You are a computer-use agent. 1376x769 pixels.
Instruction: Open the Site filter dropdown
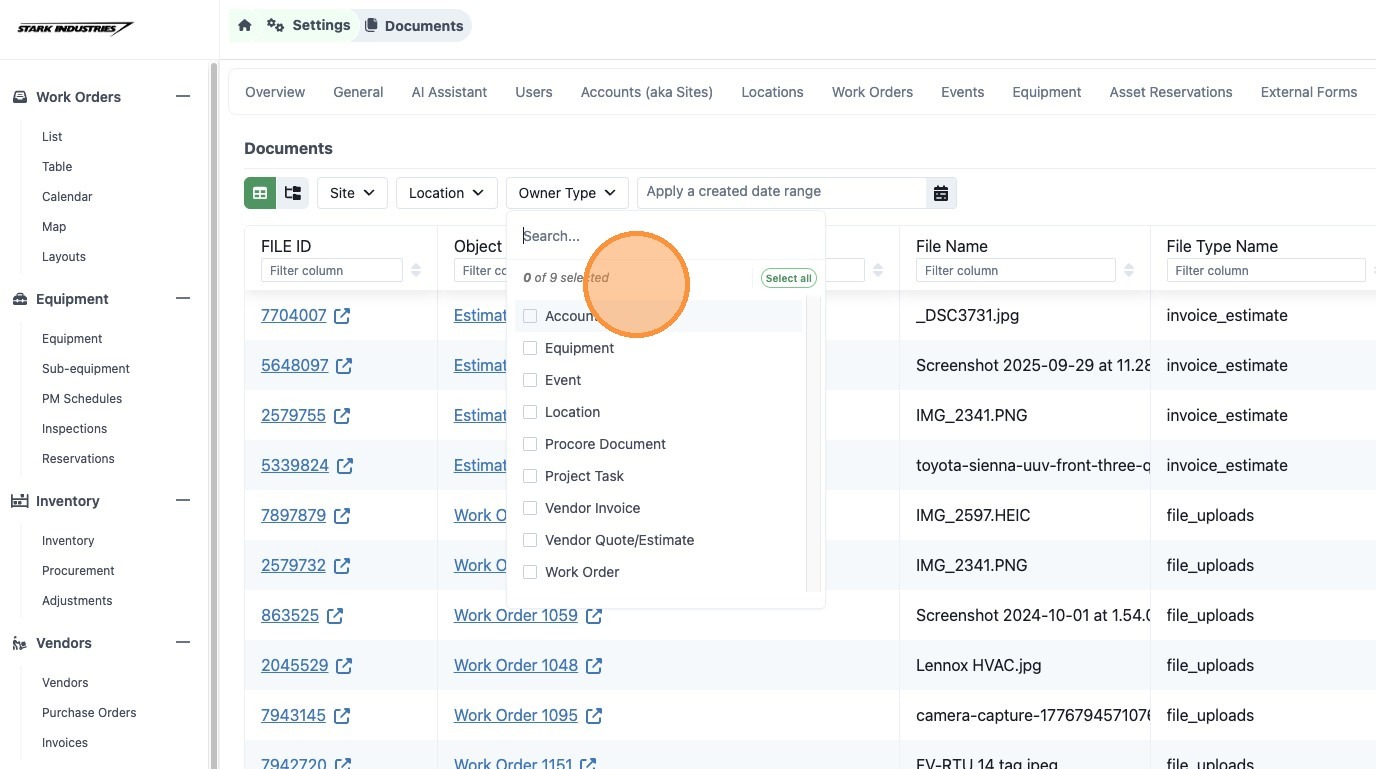click(352, 193)
